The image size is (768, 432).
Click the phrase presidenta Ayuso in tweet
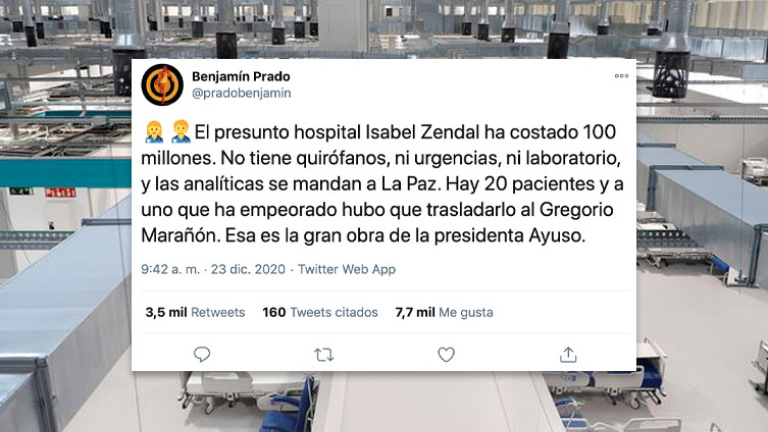[x=510, y=236]
